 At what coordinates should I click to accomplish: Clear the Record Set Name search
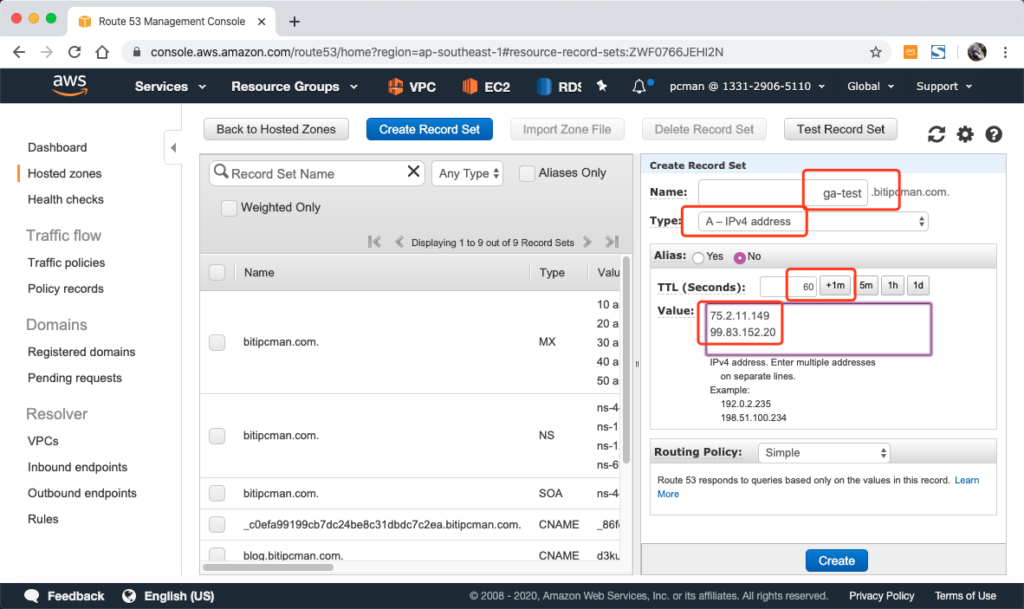[x=414, y=173]
